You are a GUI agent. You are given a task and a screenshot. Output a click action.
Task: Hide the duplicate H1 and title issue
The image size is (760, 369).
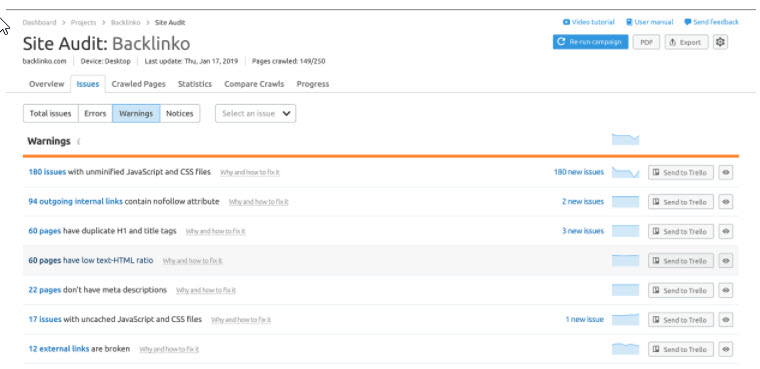(726, 231)
